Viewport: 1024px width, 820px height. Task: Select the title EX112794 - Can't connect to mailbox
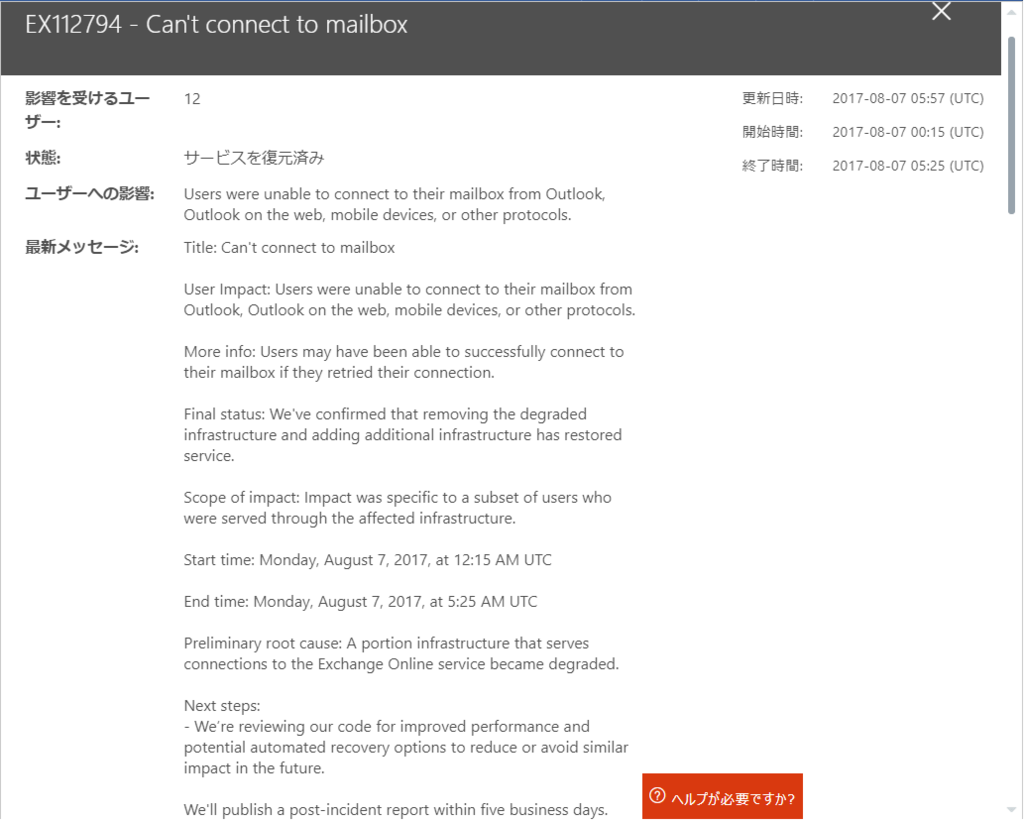pos(216,25)
